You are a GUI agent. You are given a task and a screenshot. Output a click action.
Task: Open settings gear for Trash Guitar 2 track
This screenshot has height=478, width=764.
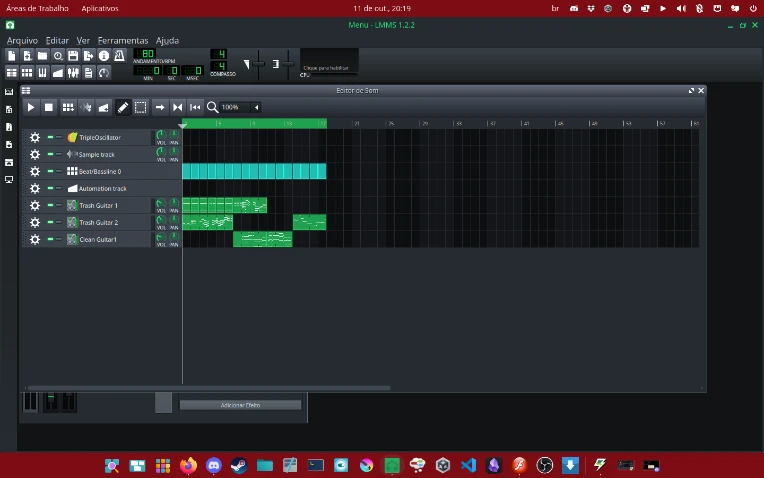click(x=35, y=222)
